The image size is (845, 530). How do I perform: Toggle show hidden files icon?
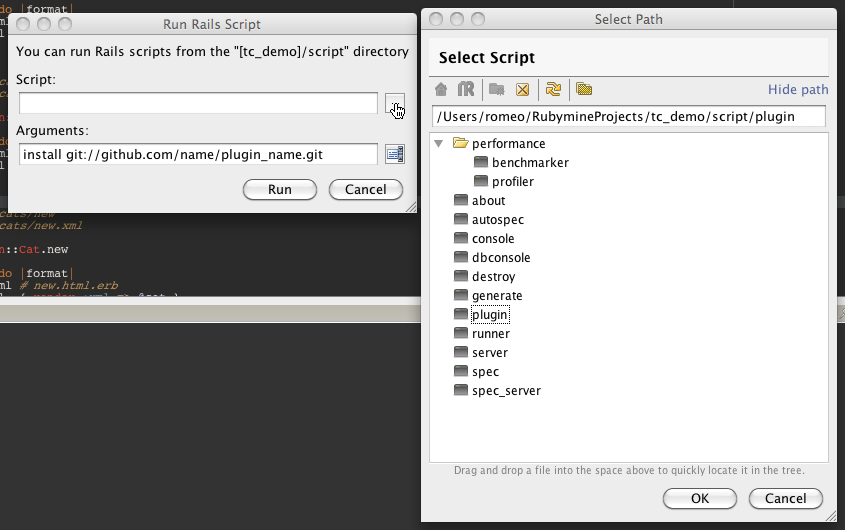coord(584,89)
